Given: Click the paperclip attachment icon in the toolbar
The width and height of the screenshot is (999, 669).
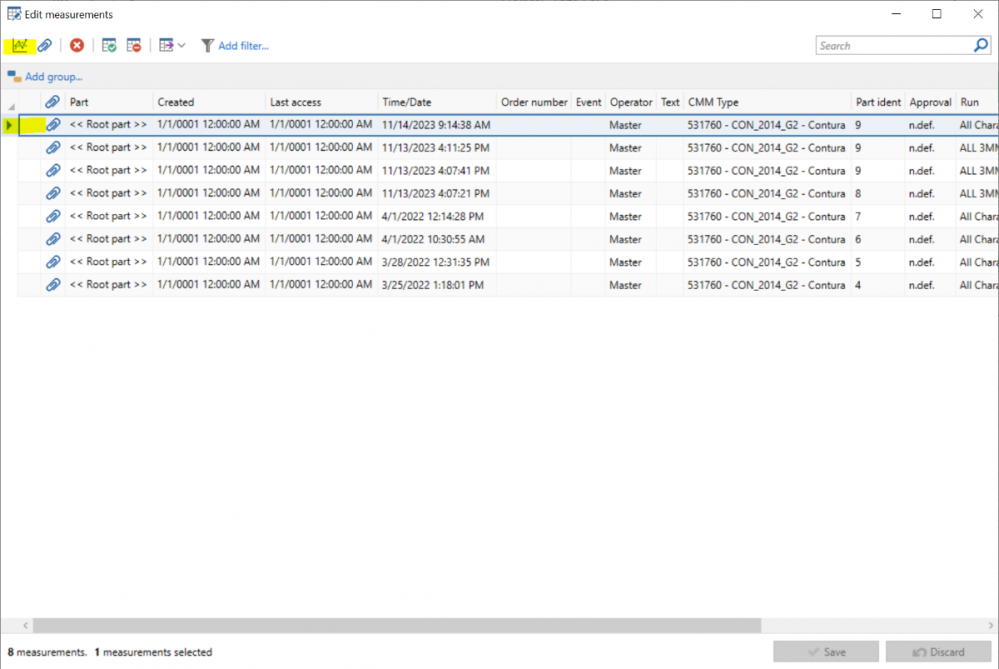Looking at the screenshot, I should pyautogui.click(x=45, y=46).
